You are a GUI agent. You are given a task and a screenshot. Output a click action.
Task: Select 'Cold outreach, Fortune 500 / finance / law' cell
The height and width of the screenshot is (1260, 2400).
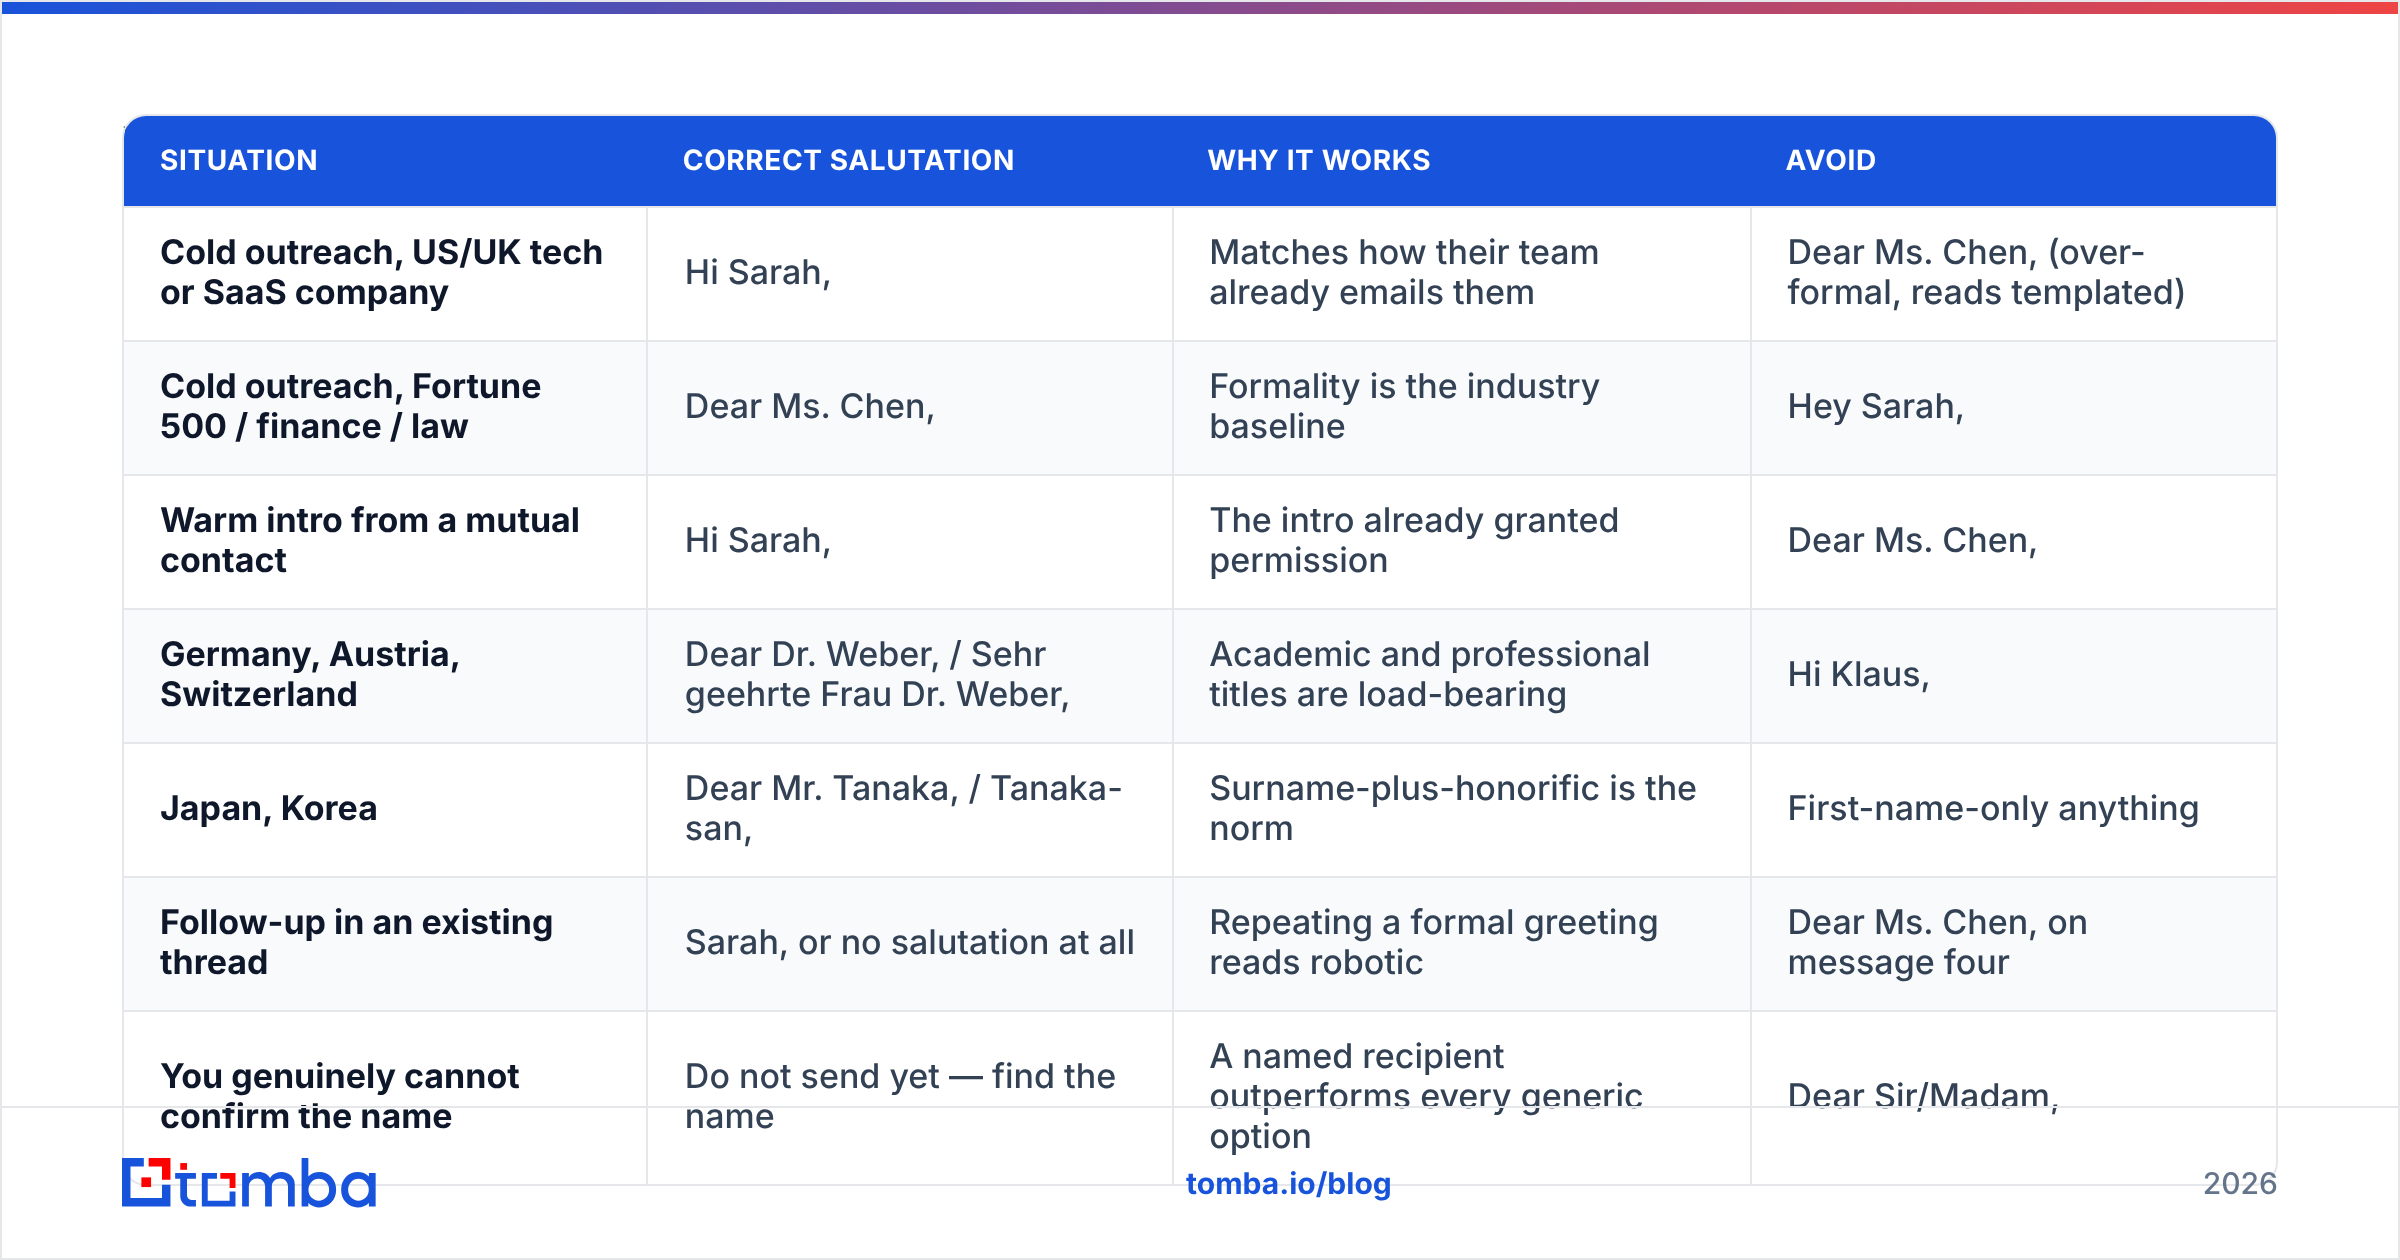pyautogui.click(x=385, y=407)
